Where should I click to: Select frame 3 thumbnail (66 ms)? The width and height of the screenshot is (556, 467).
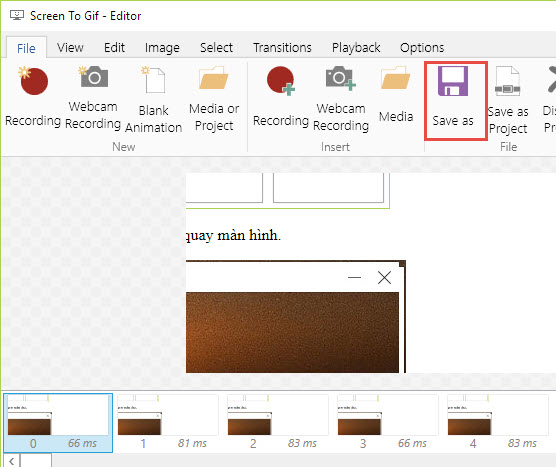388,423
